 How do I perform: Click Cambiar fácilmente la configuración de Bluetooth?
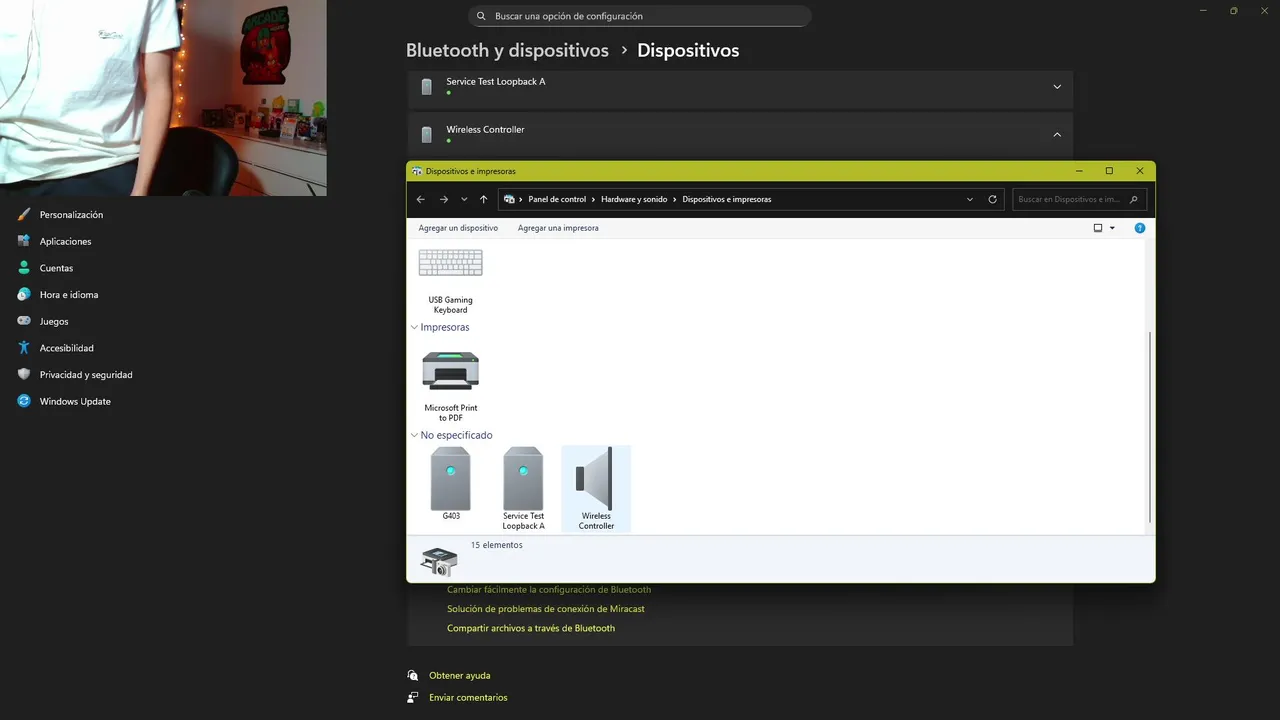pos(549,590)
